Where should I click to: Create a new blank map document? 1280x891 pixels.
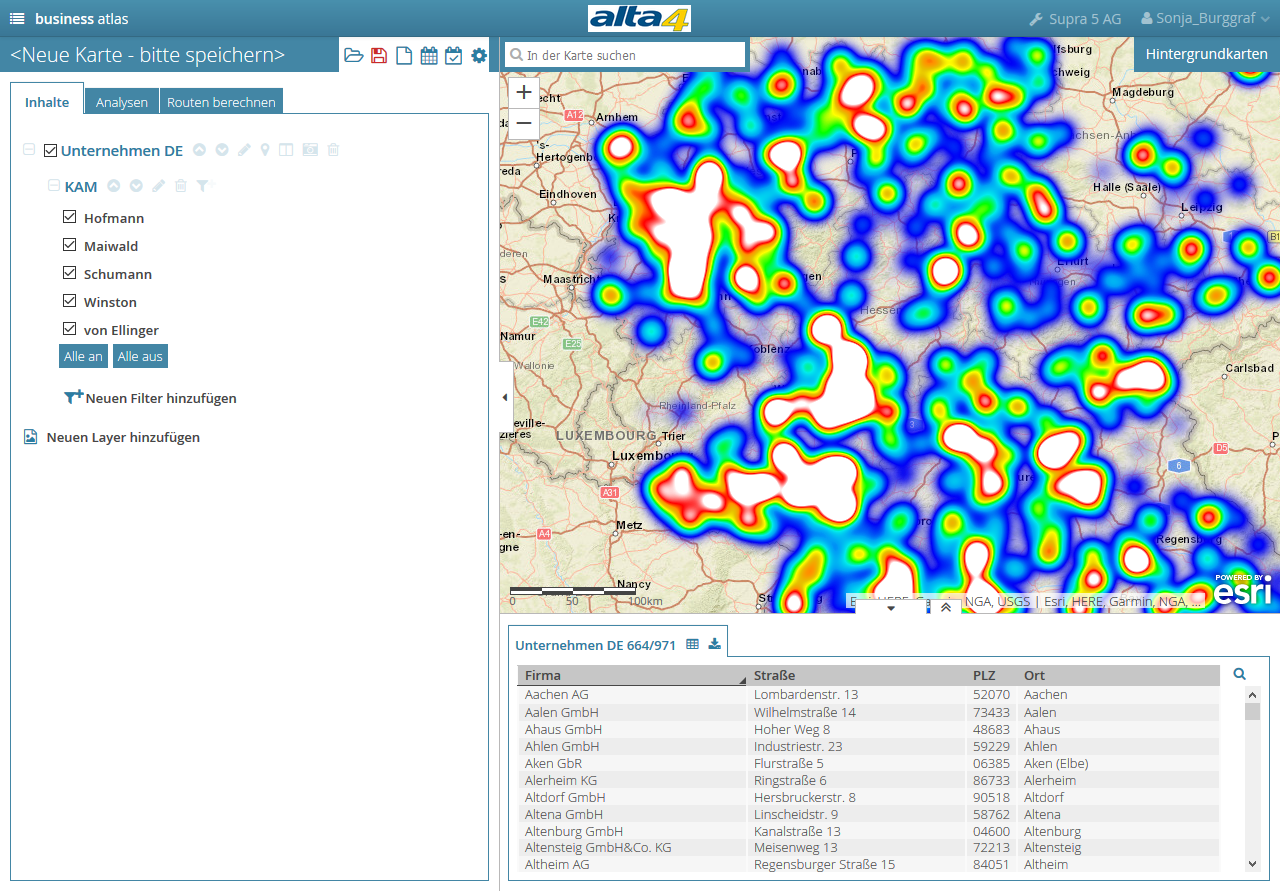click(404, 56)
